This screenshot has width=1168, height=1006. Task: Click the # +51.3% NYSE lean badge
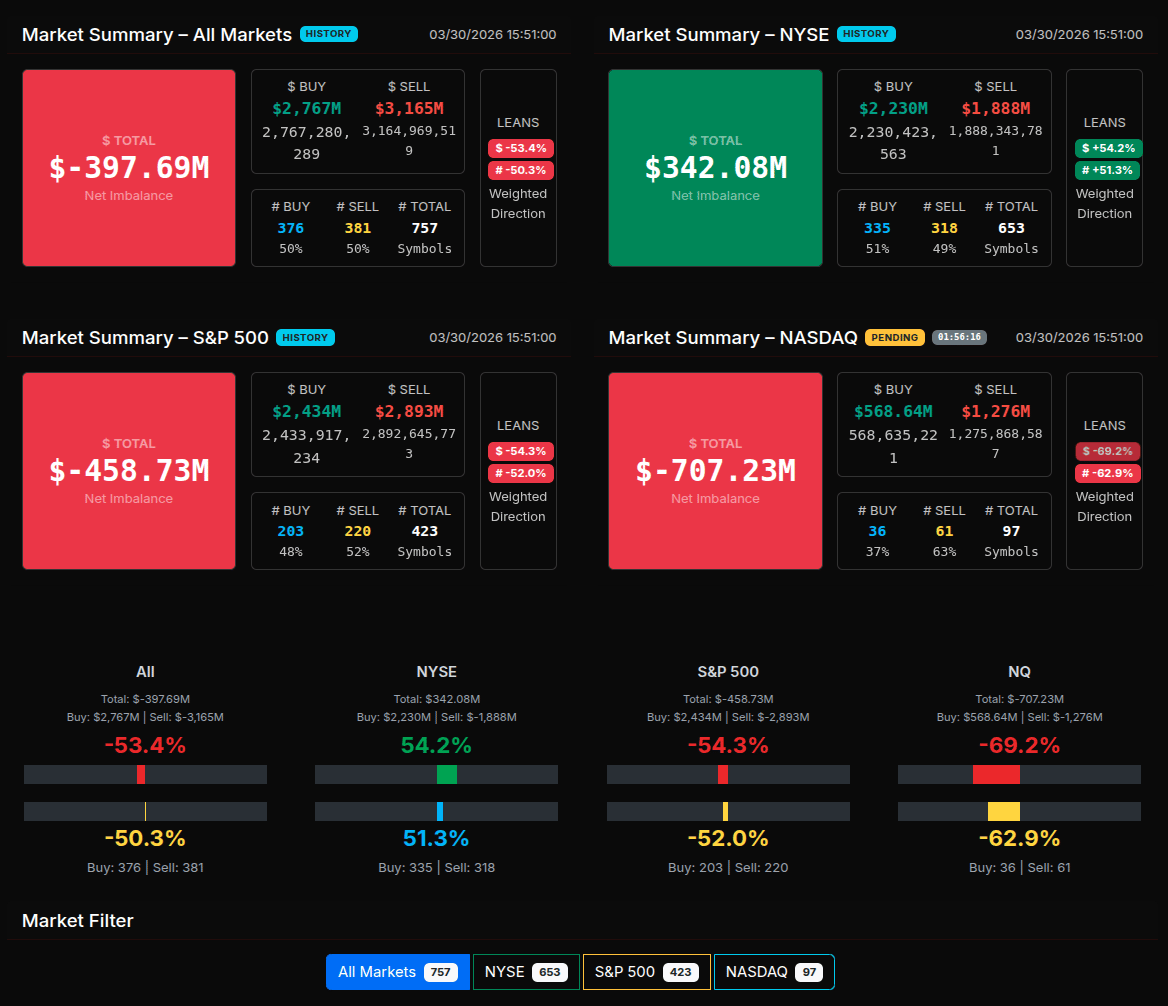[1107, 170]
